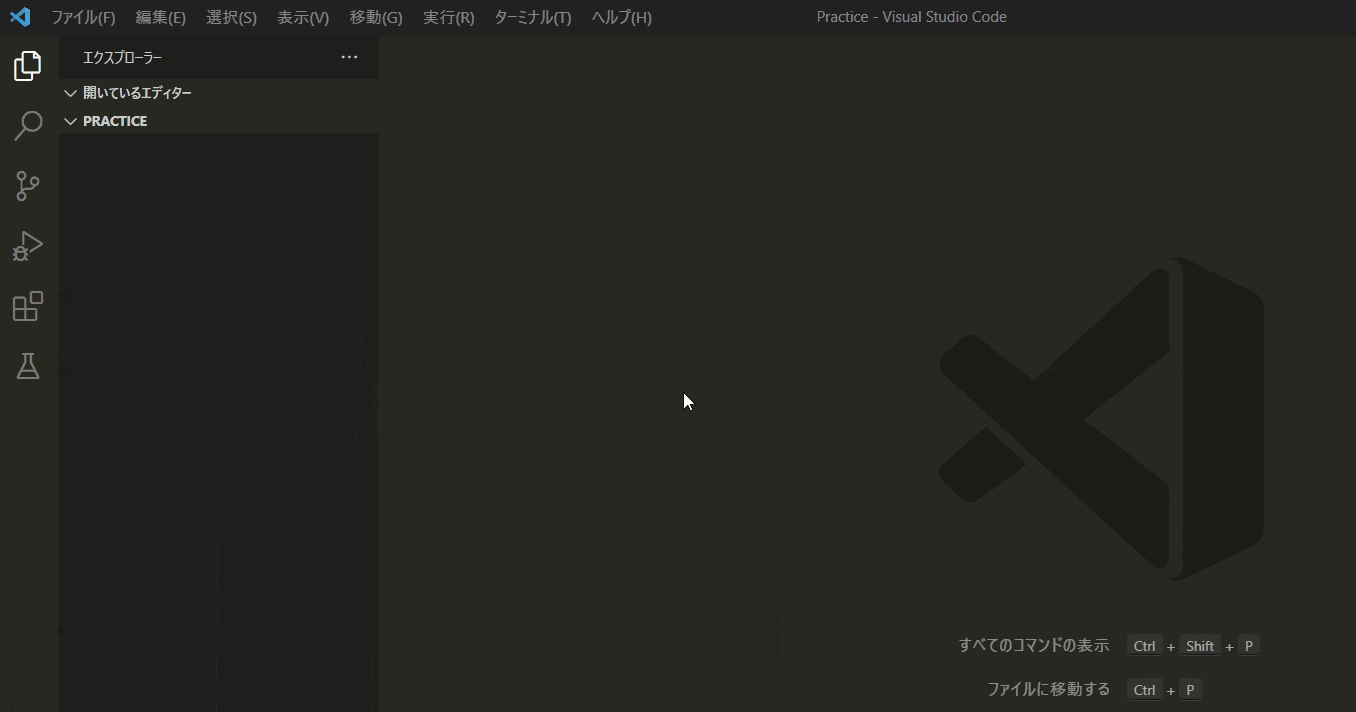Open the 編集(E) menu

160,17
